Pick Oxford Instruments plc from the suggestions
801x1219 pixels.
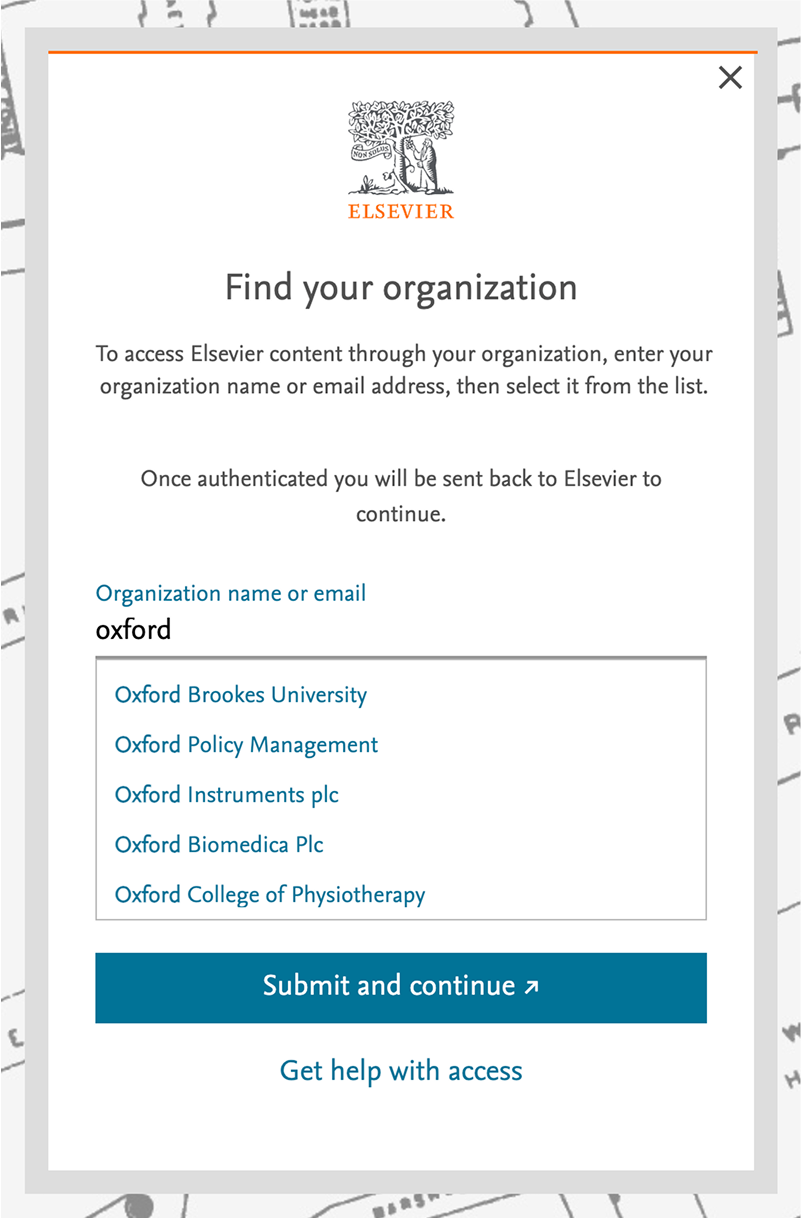point(226,794)
